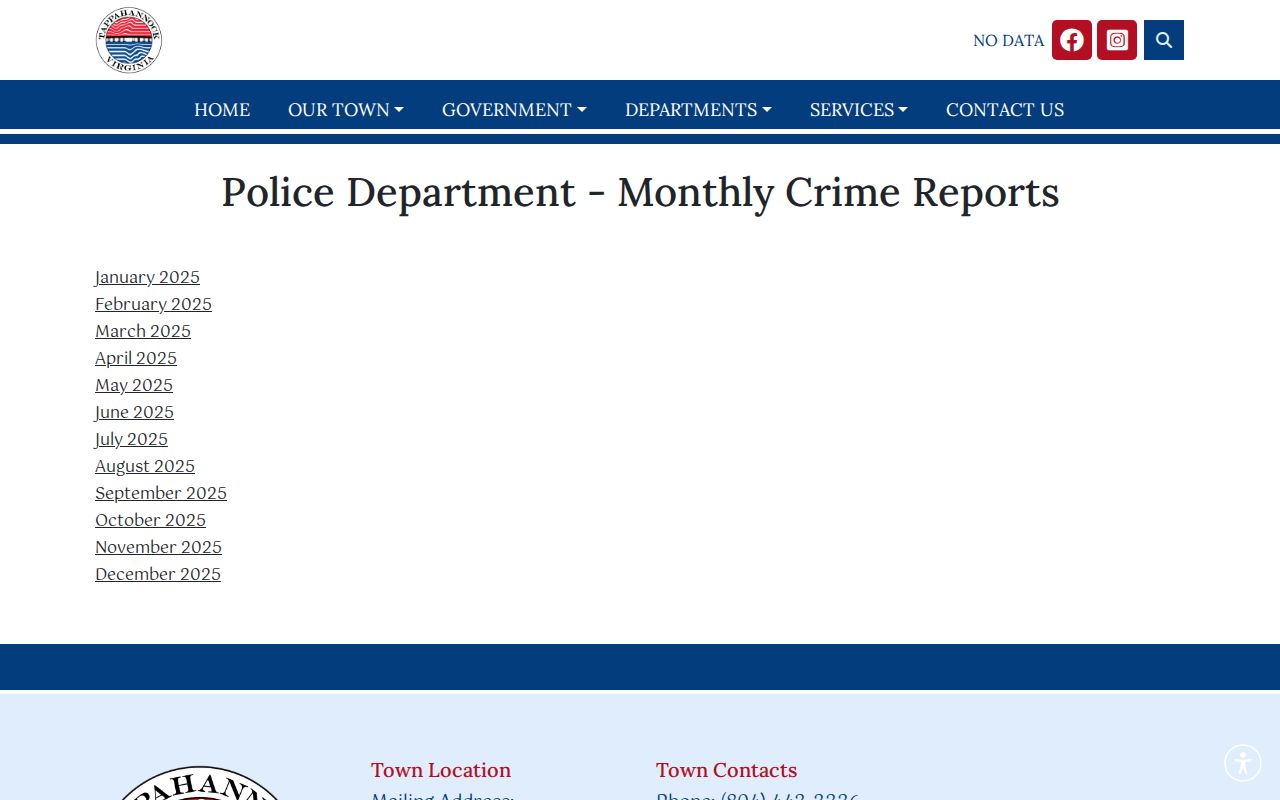
Task: Expand the Departments dropdown menu
Action: coord(698,110)
